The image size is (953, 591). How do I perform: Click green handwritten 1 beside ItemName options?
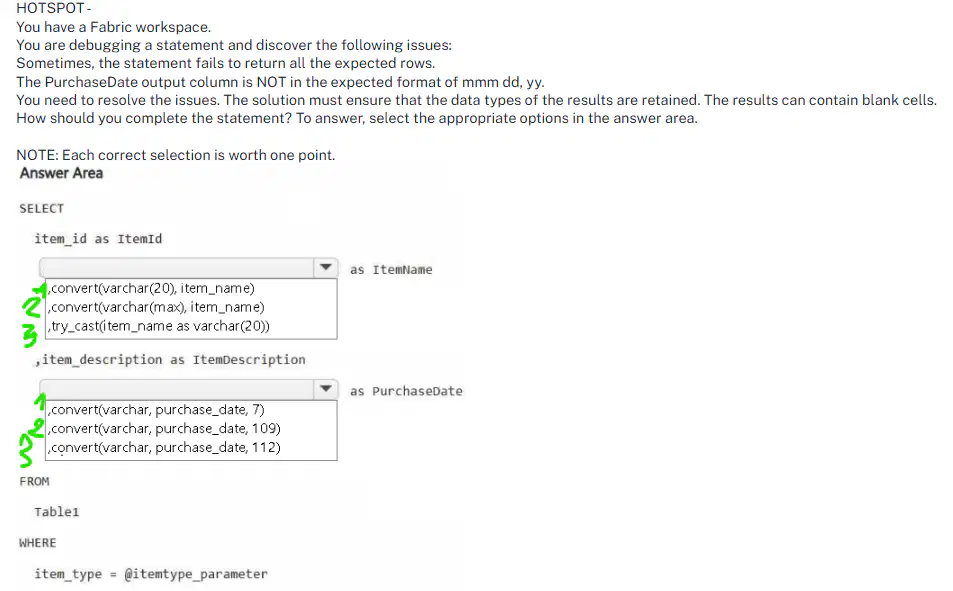click(x=40, y=289)
